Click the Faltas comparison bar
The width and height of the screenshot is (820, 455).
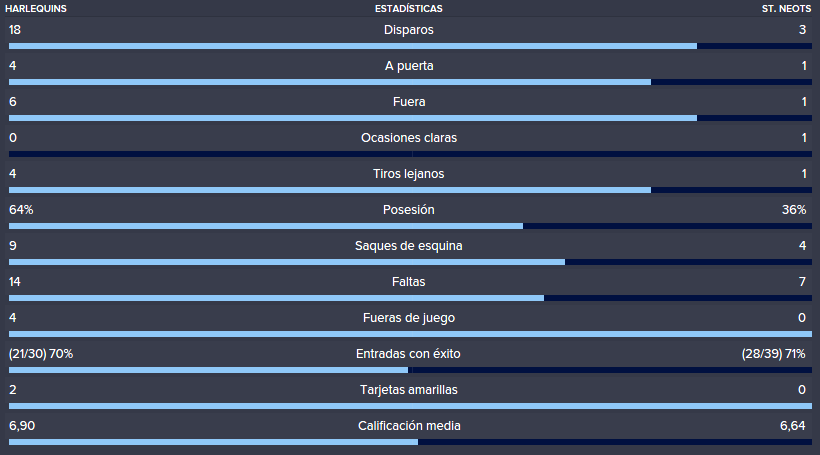coord(410,298)
